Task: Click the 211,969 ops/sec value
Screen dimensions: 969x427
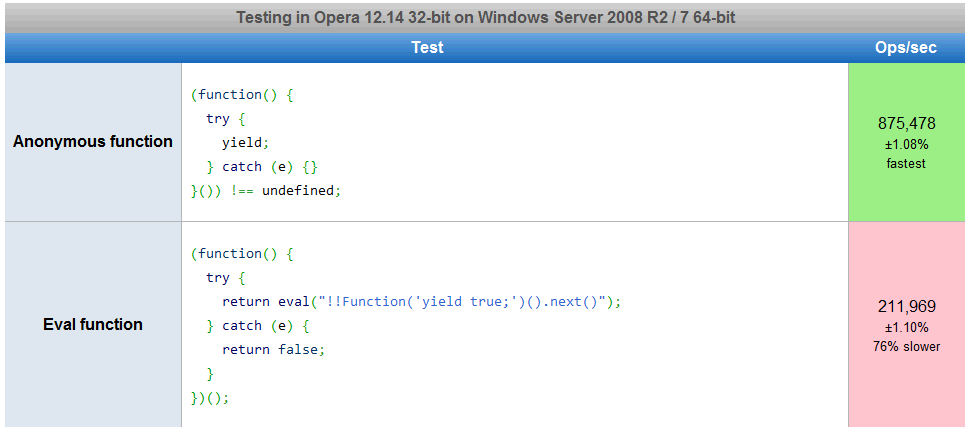Action: 907,306
